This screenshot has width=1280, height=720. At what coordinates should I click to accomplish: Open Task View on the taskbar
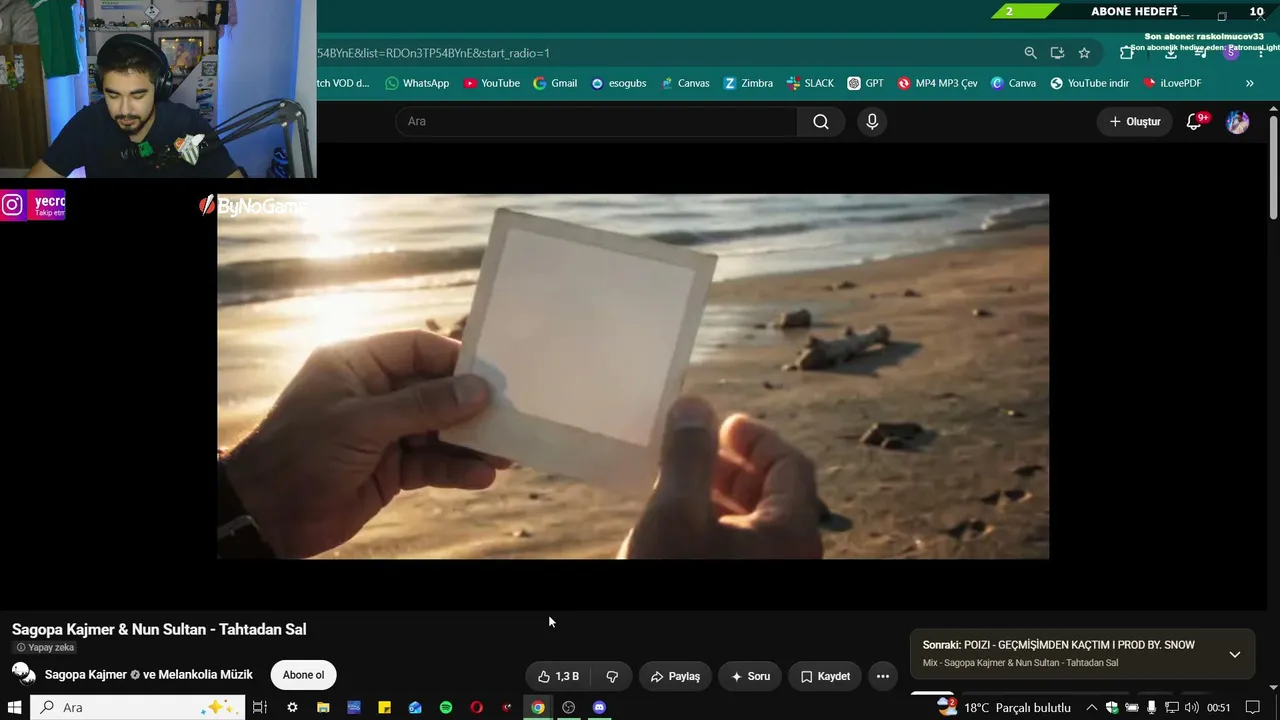coord(259,707)
